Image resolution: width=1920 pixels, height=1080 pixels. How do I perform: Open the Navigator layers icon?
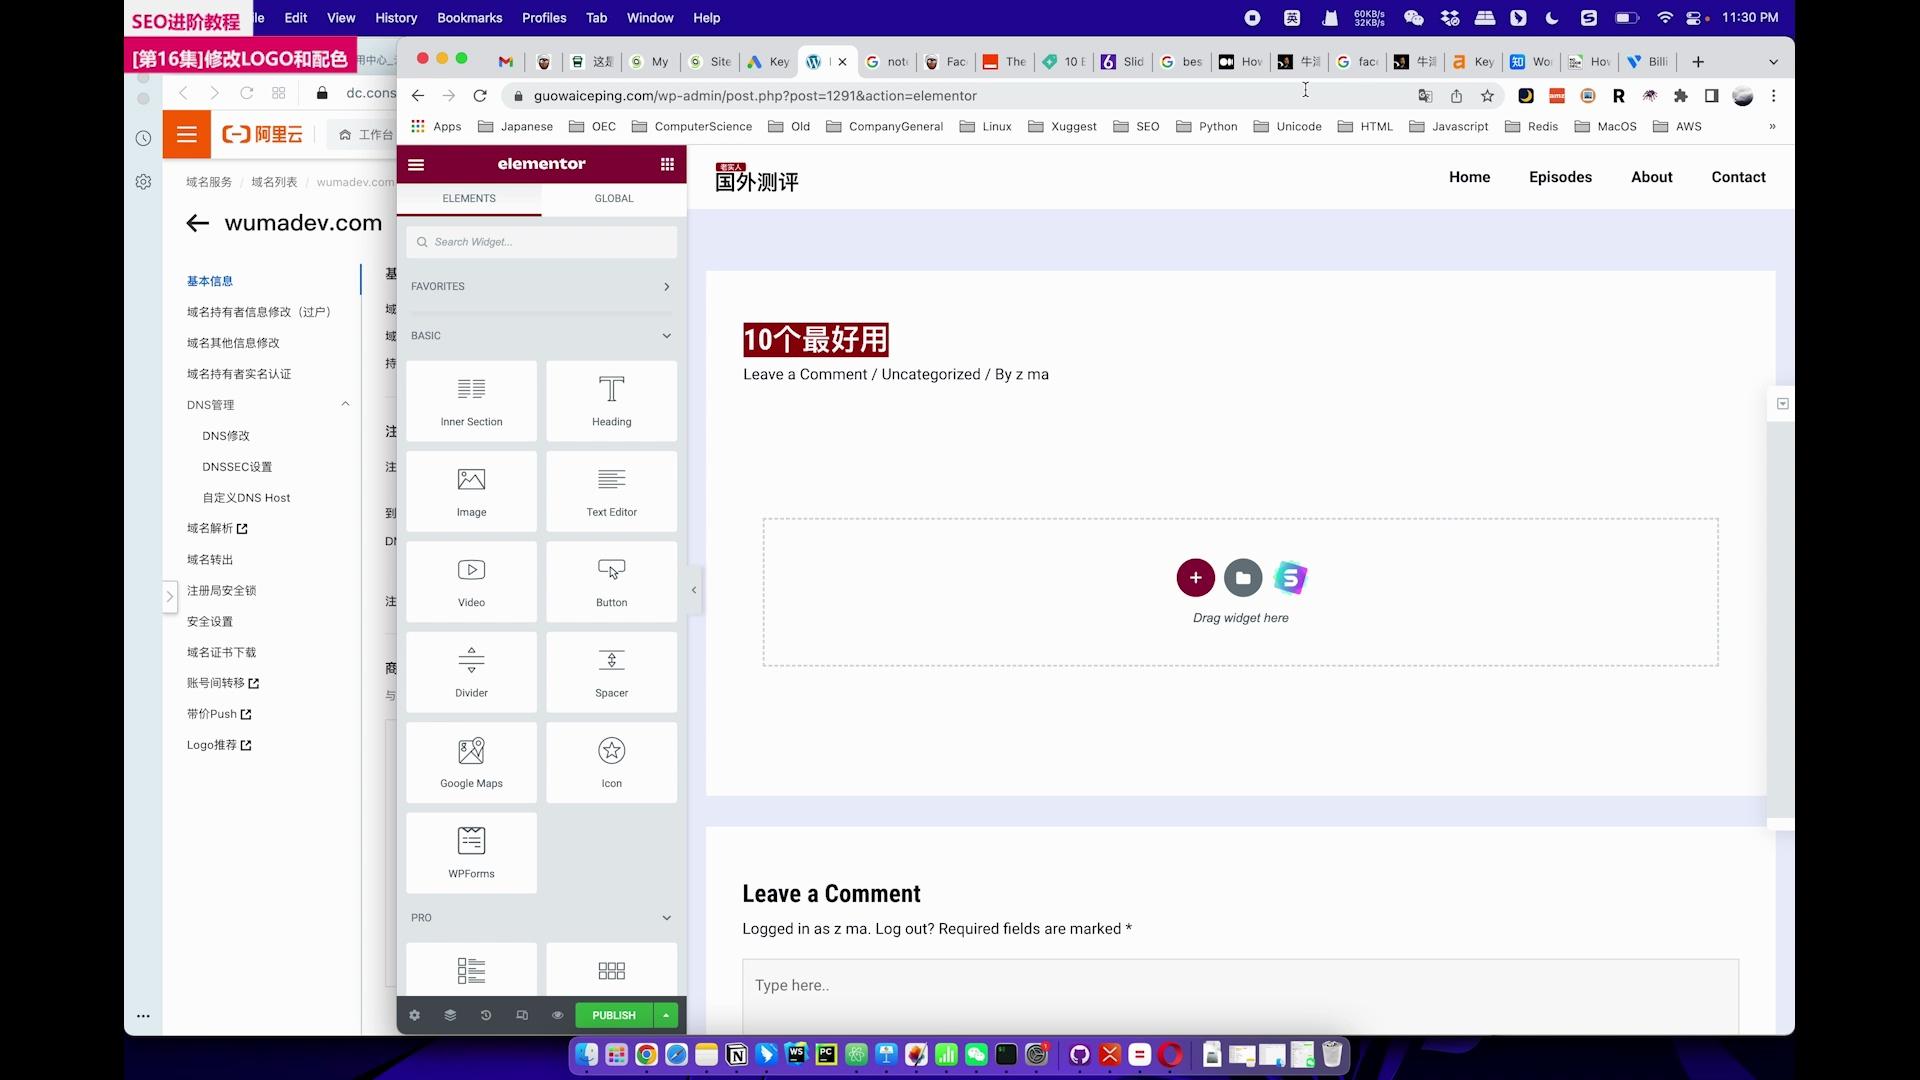[450, 1015]
